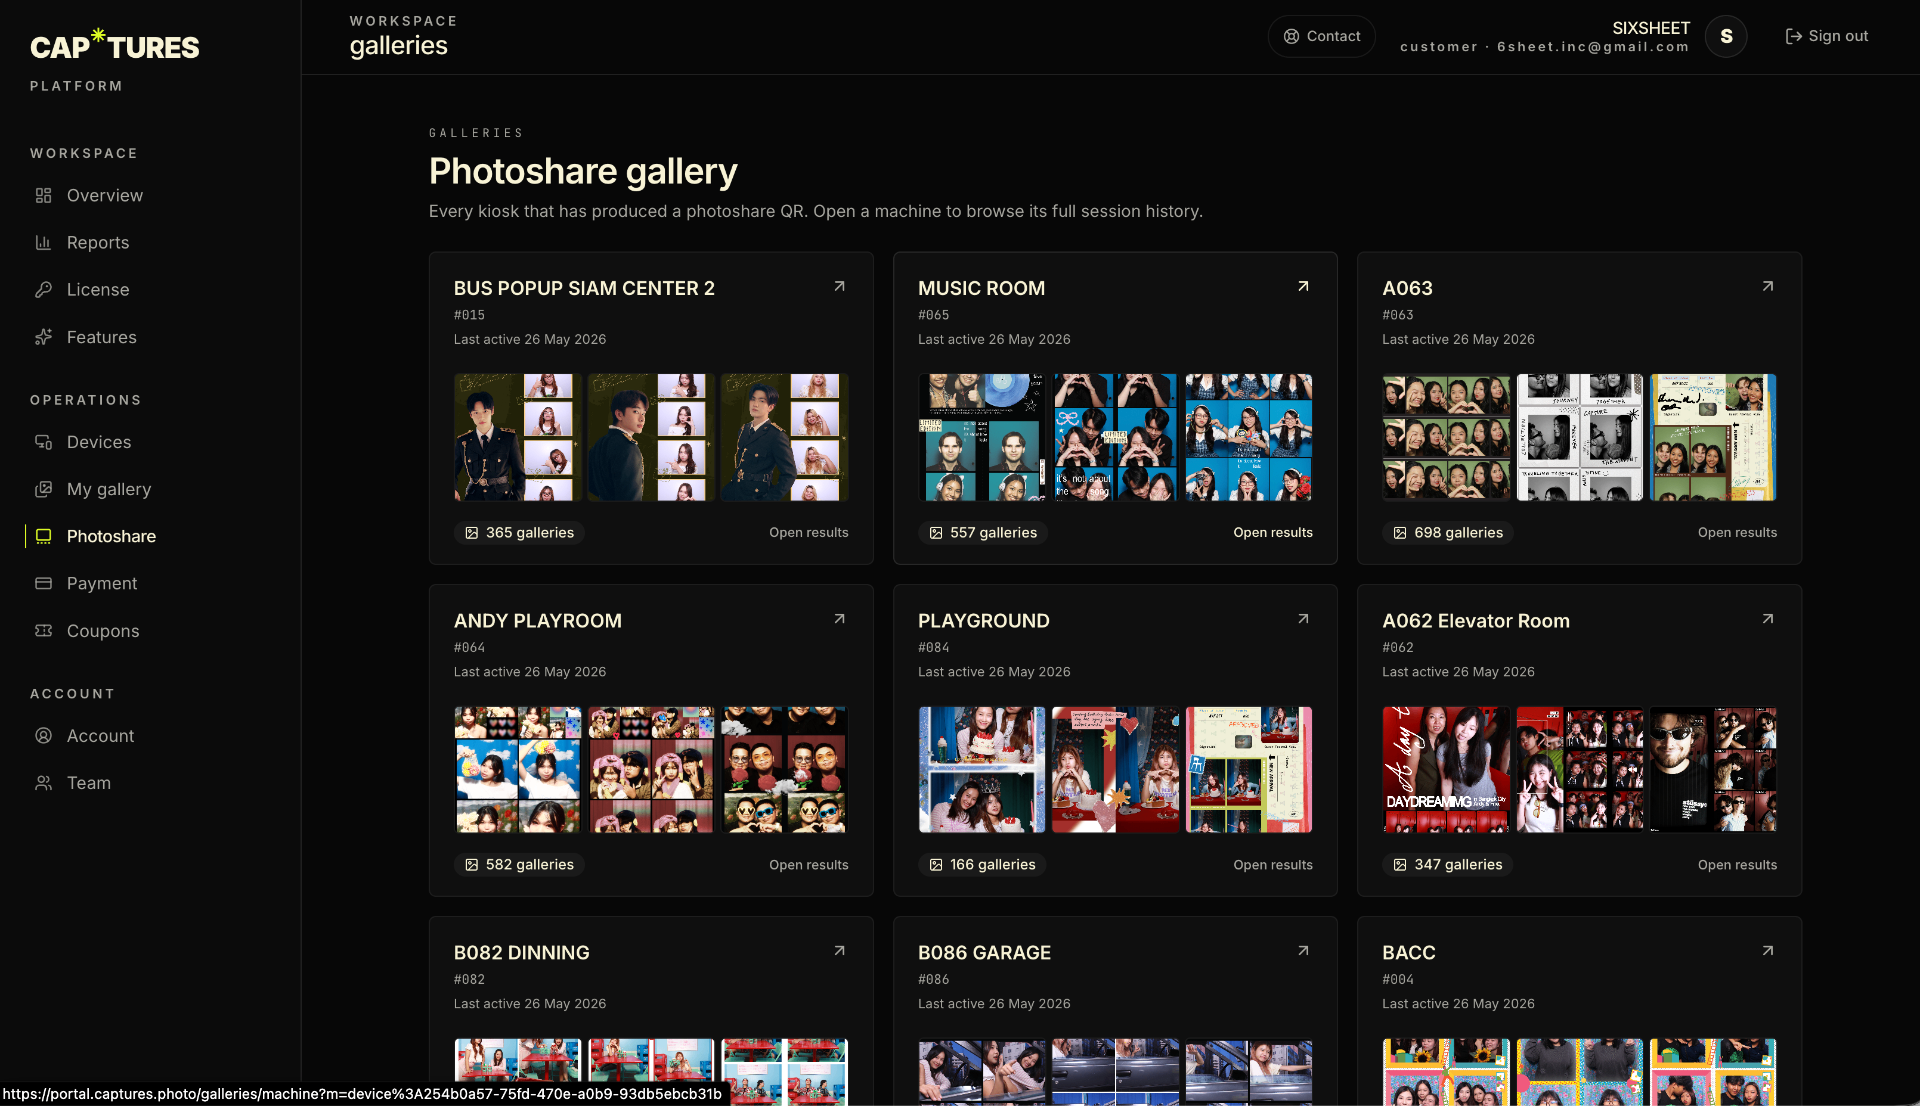Click the 347 galleries badge
The image size is (1920, 1106).
point(1447,865)
